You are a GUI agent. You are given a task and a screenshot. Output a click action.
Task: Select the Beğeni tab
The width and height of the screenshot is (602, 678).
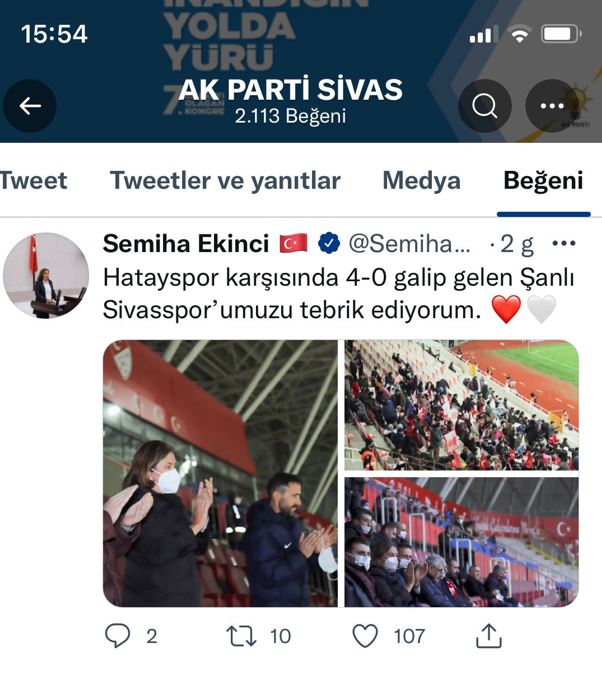543,180
